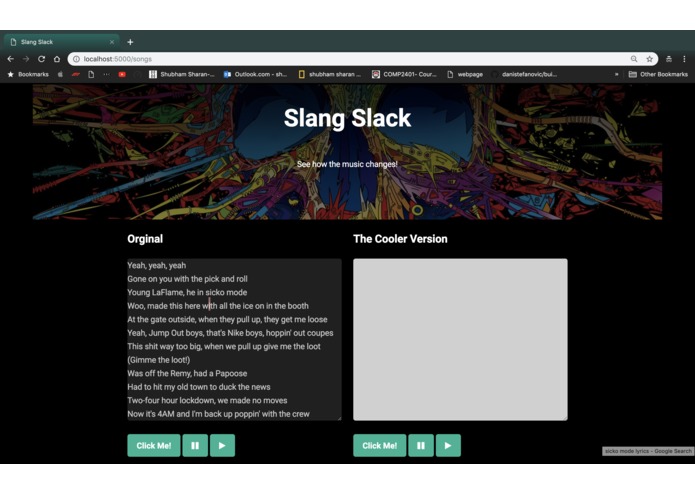Play the Cooler Version audio
The image size is (695, 494).
(448, 445)
